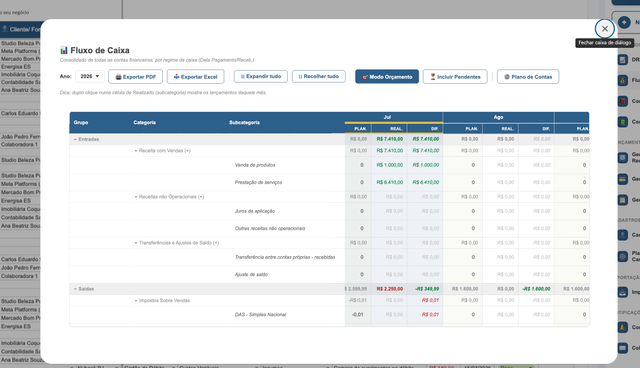Click the Grupo column header
640x368 pixels.
click(81, 122)
